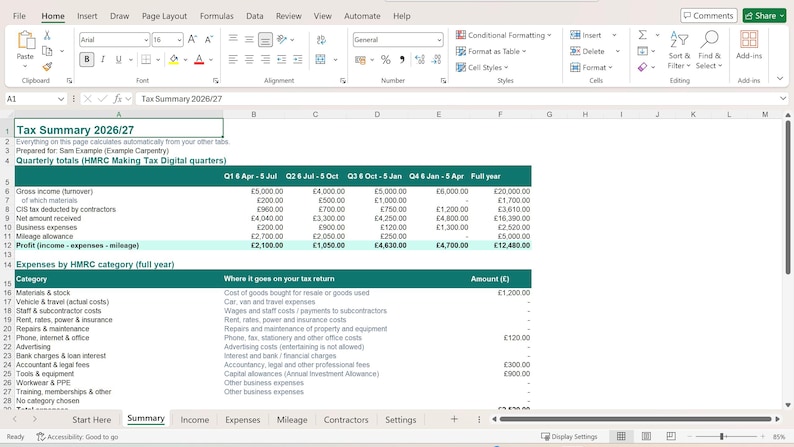Image resolution: width=794 pixels, height=447 pixels.
Task: Center the cell text horizontally
Action: 249,60
